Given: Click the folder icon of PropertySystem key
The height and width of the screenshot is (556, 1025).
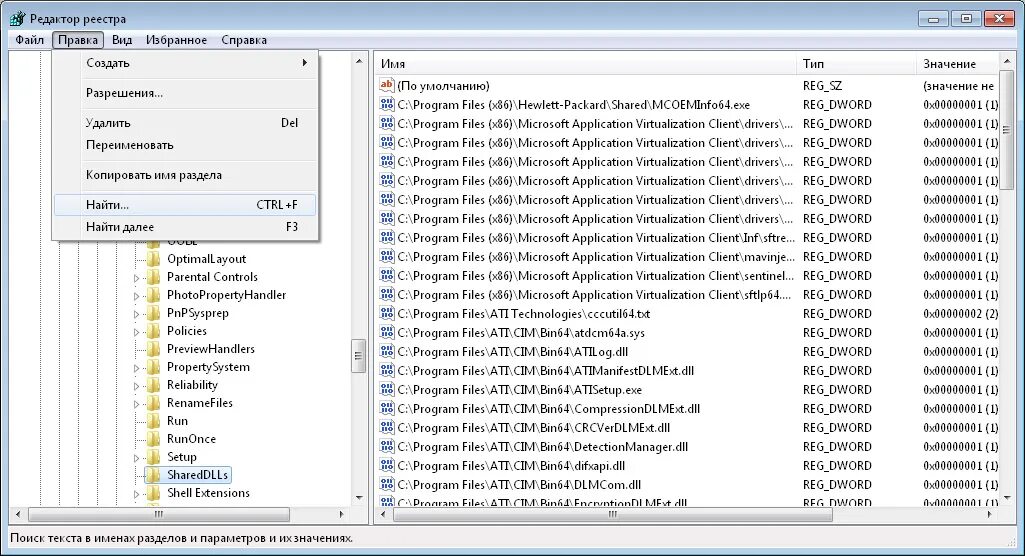Looking at the screenshot, I should 154,367.
